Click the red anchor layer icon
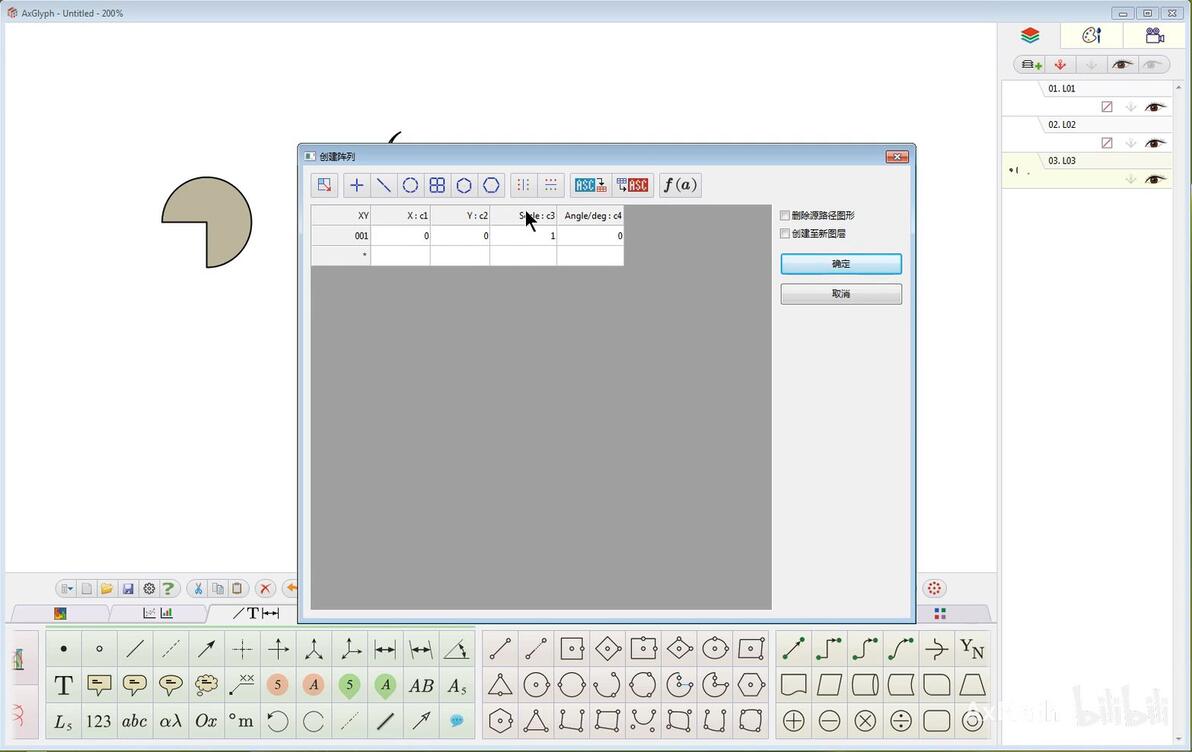1192x752 pixels. tap(1060, 65)
